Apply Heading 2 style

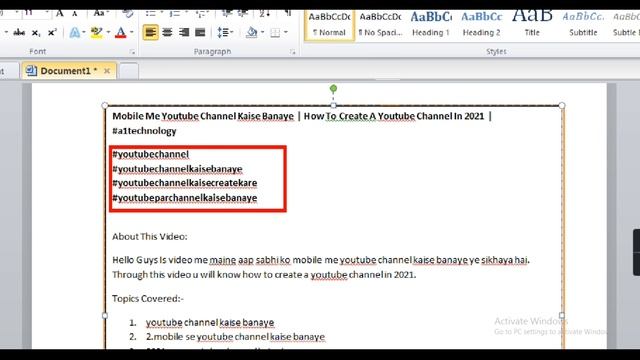click(x=482, y=25)
